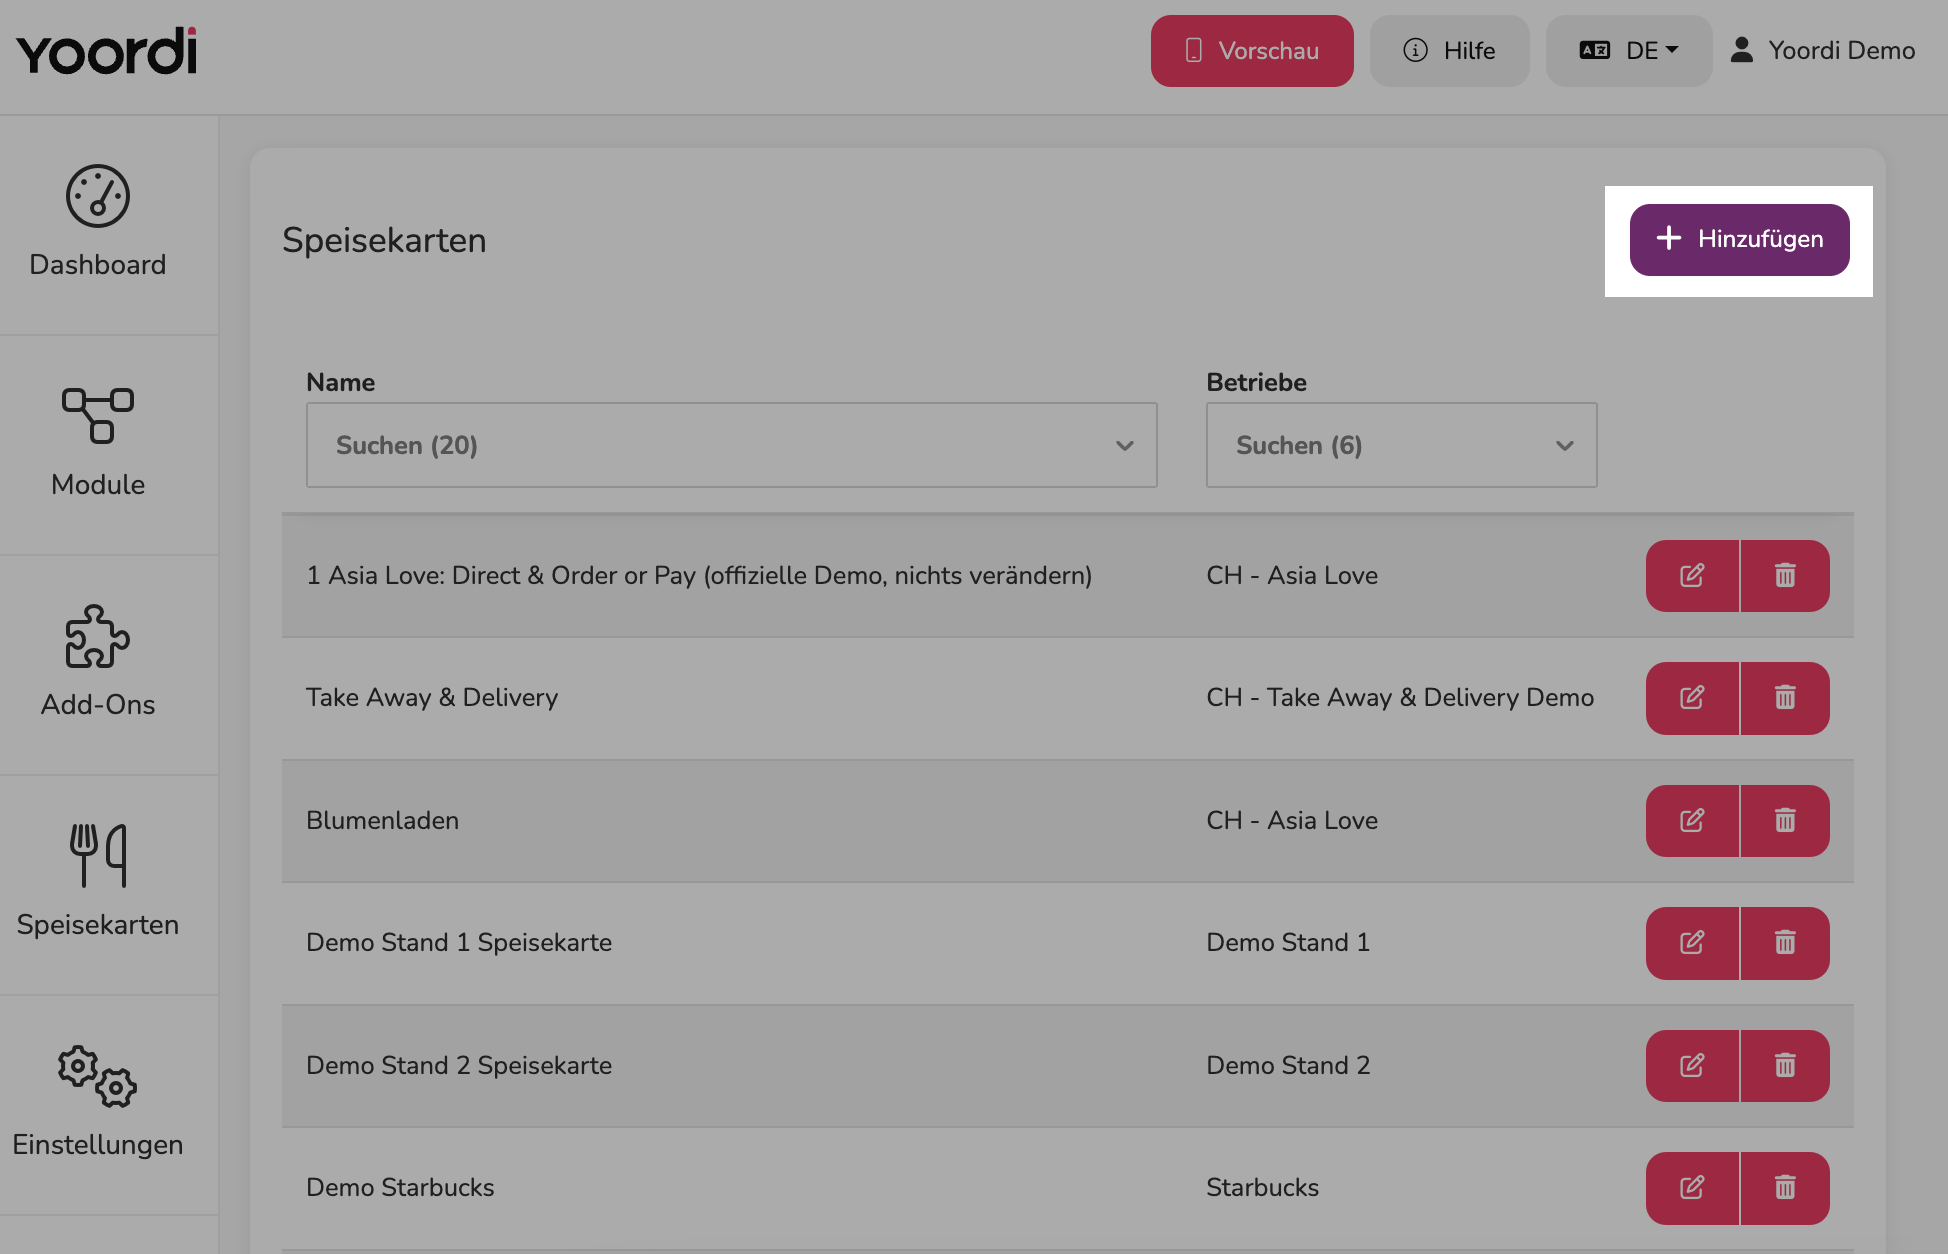Edit the Take Away & Delivery menu

tap(1692, 698)
